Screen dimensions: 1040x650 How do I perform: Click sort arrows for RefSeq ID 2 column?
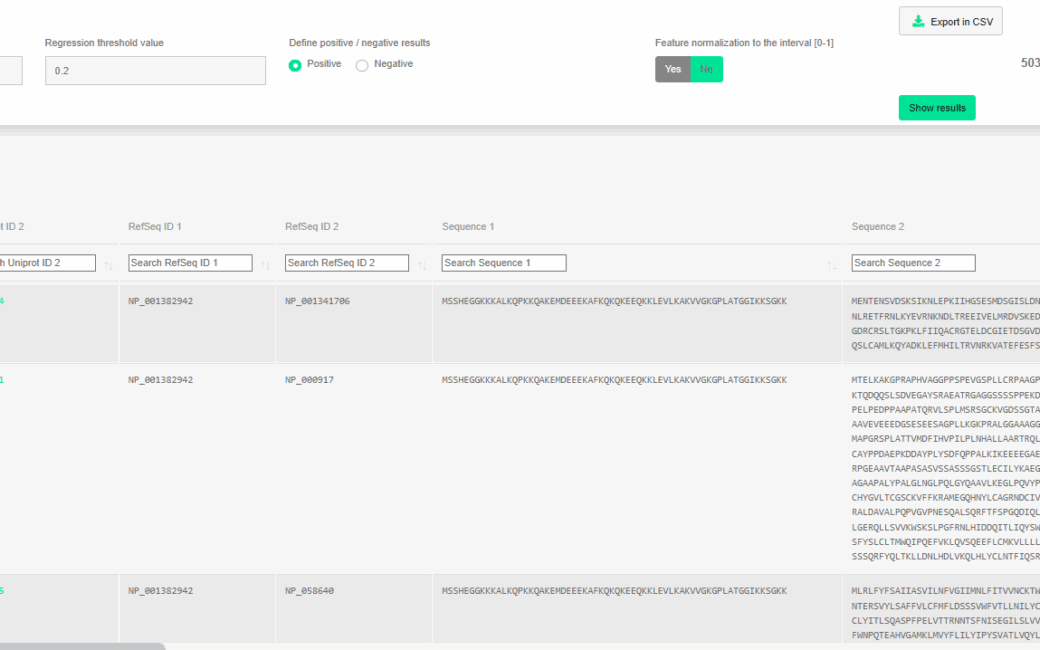422,265
